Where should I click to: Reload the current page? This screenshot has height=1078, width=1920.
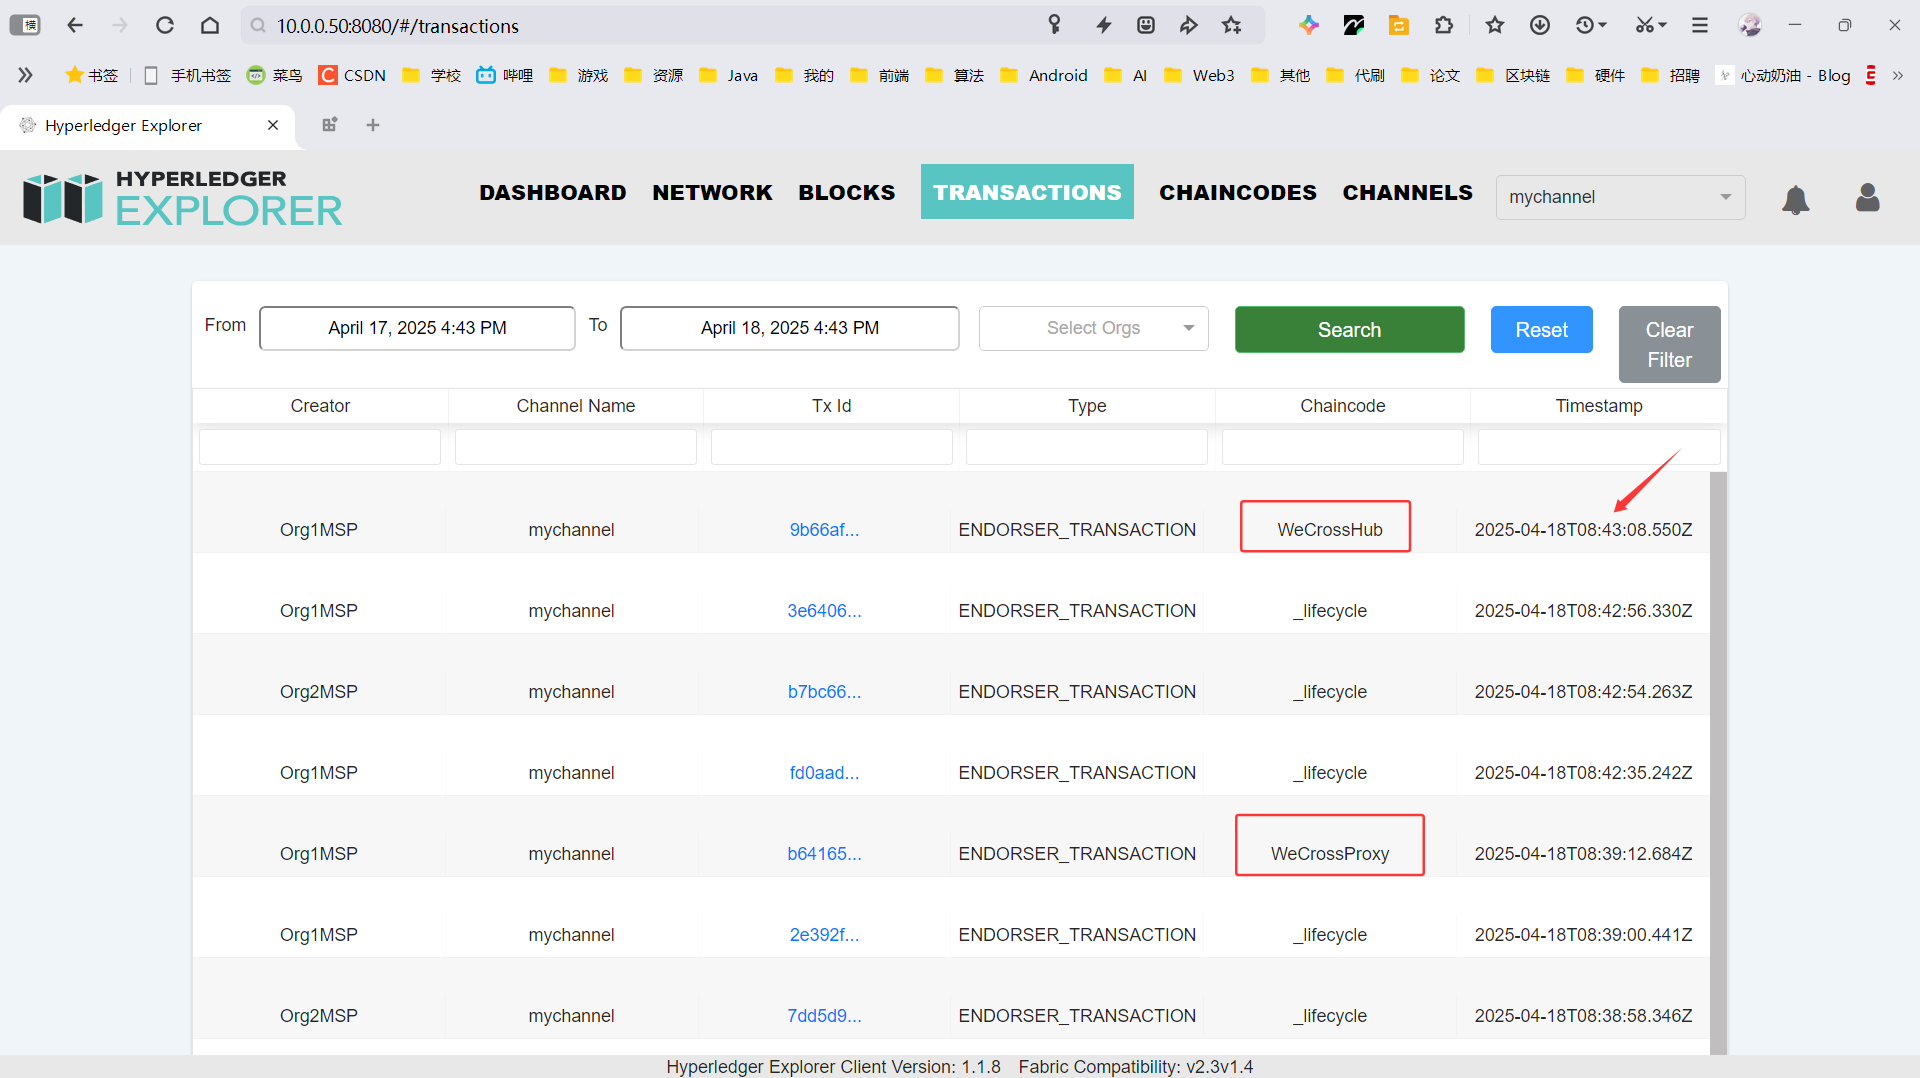165,25
